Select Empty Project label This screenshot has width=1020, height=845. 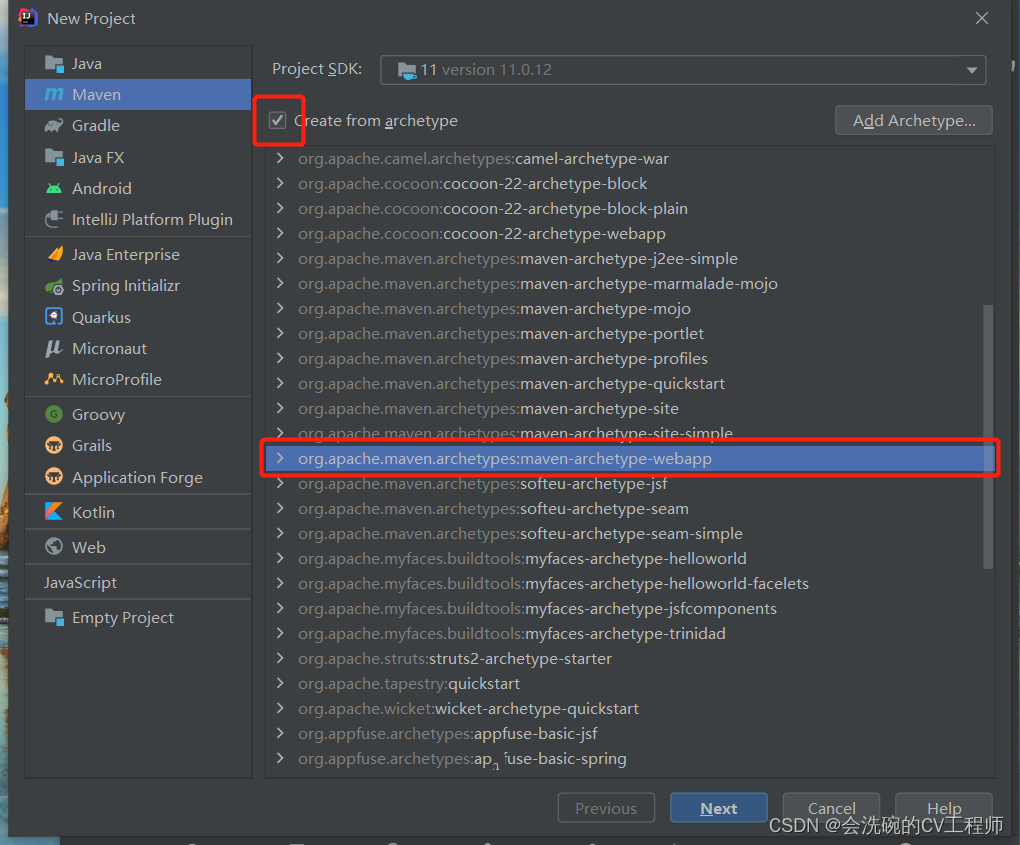(123, 617)
